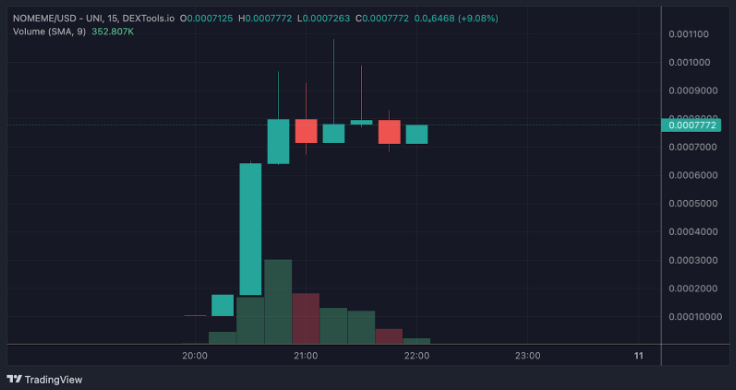Click the volume SMA value 352.807K
The width and height of the screenshot is (736, 390).
pyautogui.click(x=113, y=31)
